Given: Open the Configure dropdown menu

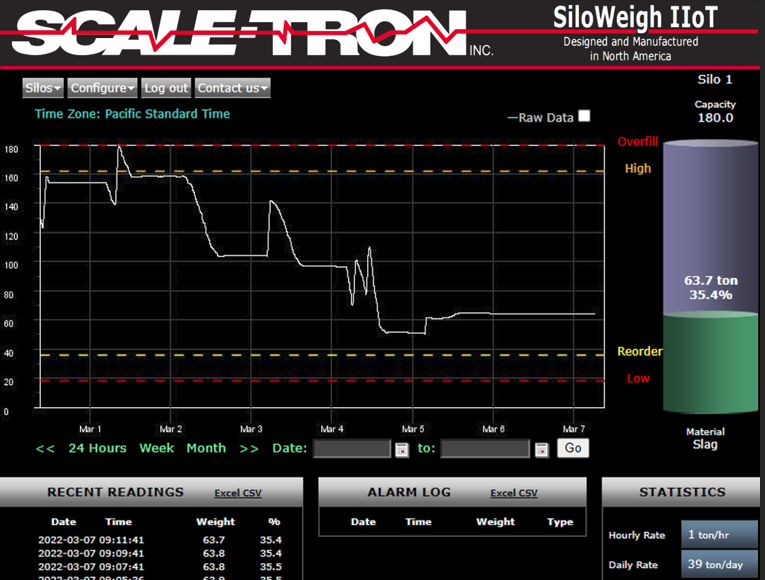Looking at the screenshot, I should [x=102, y=88].
